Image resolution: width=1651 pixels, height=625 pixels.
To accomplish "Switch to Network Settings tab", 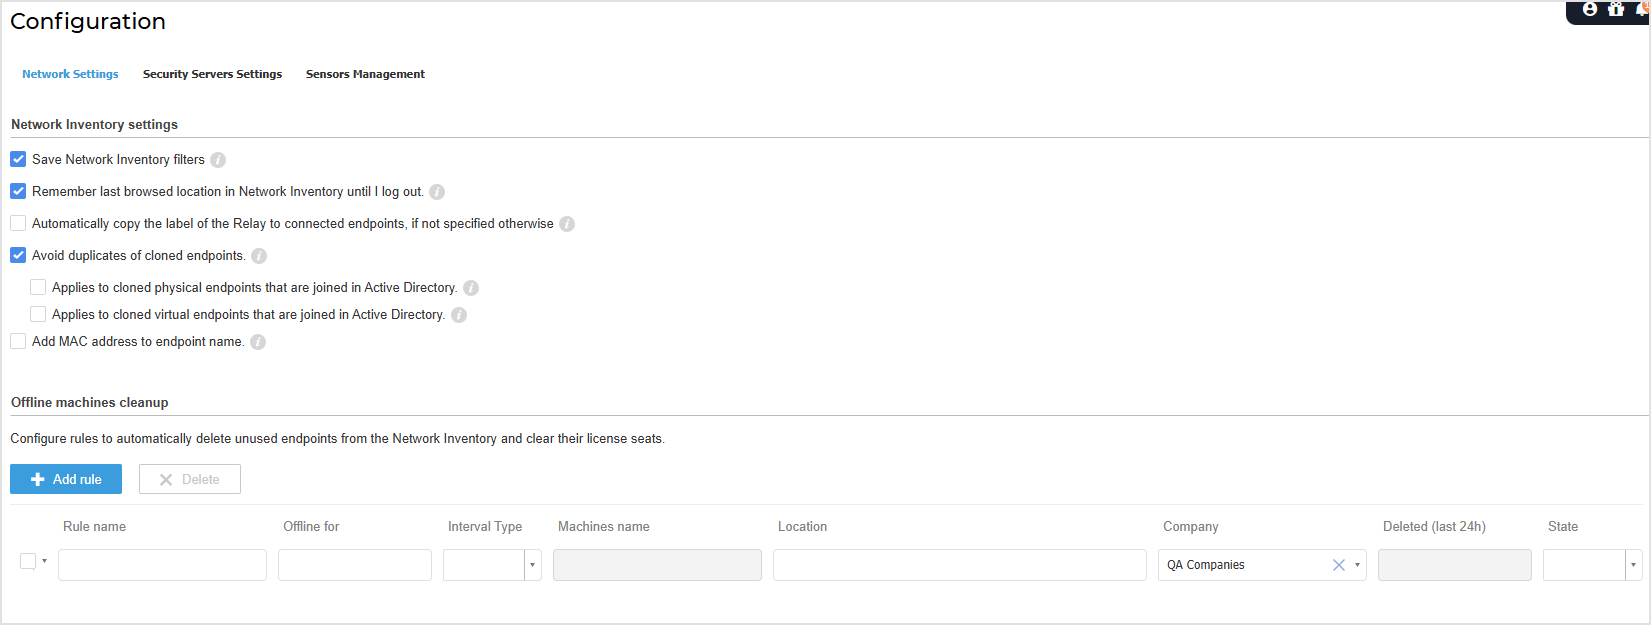I will (70, 74).
